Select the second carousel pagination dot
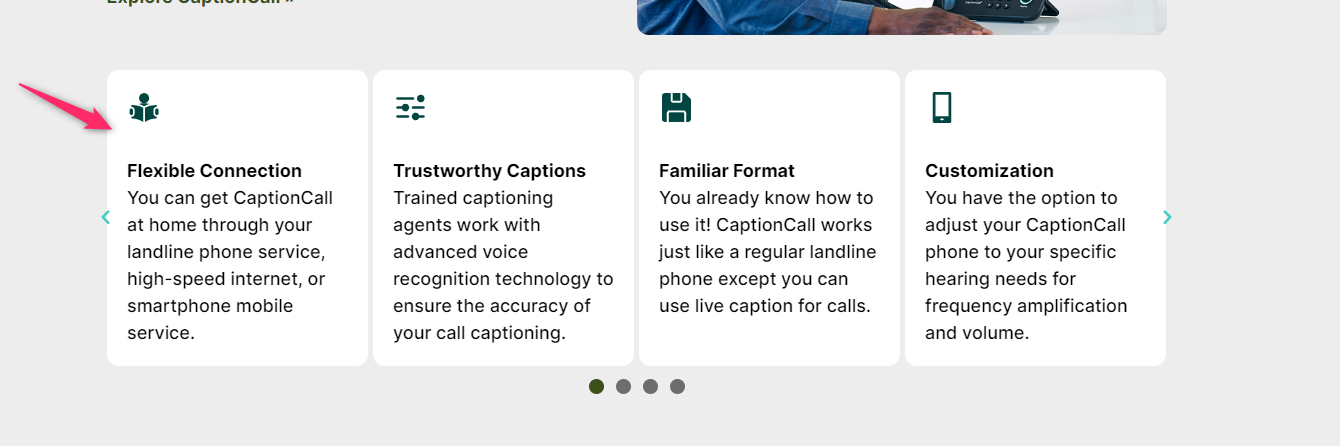 coord(623,386)
